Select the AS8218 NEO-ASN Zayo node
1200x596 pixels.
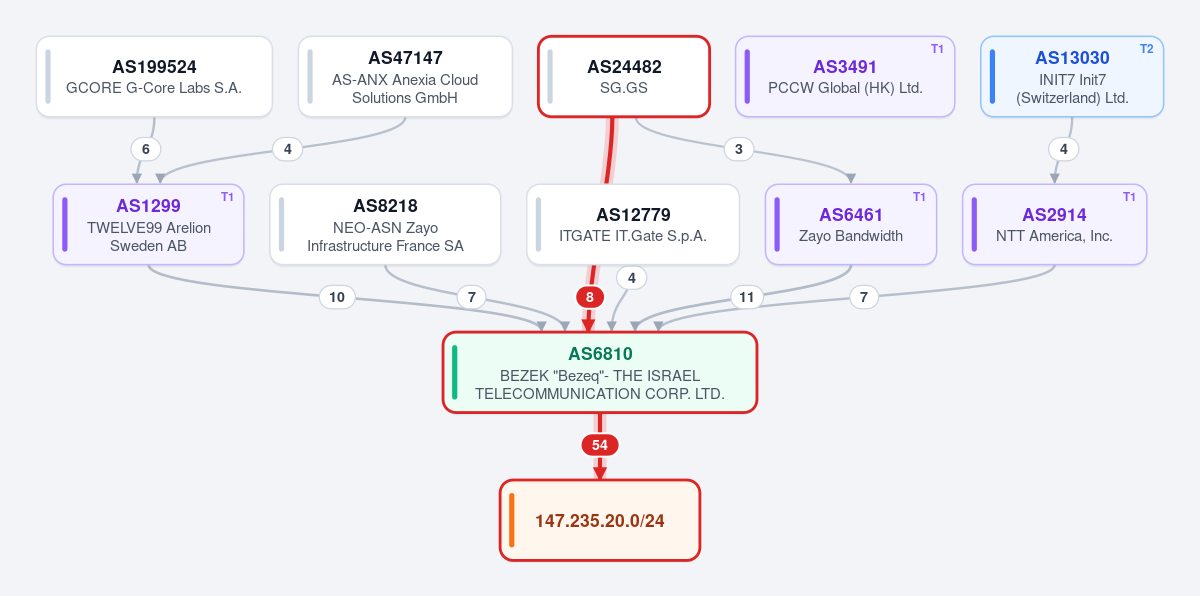pos(385,224)
